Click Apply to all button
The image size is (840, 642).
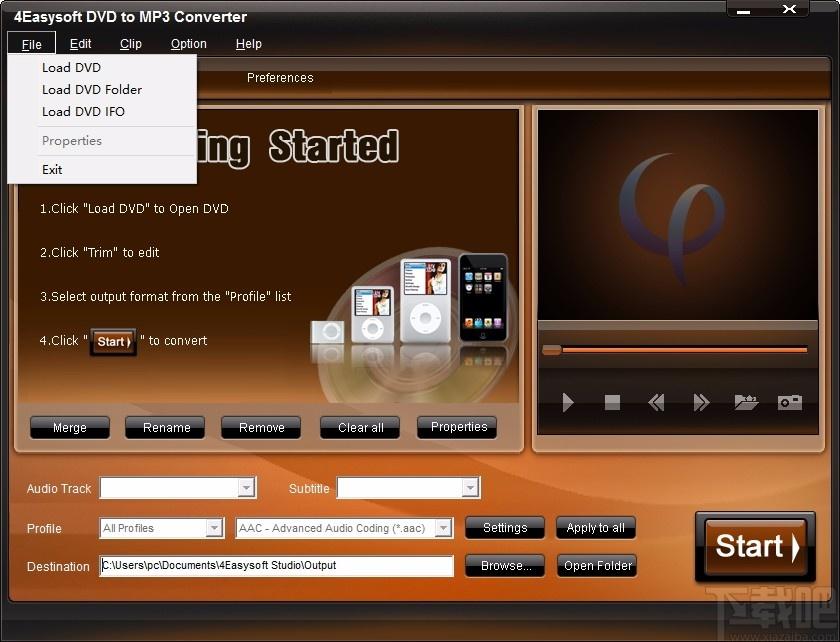coord(596,528)
